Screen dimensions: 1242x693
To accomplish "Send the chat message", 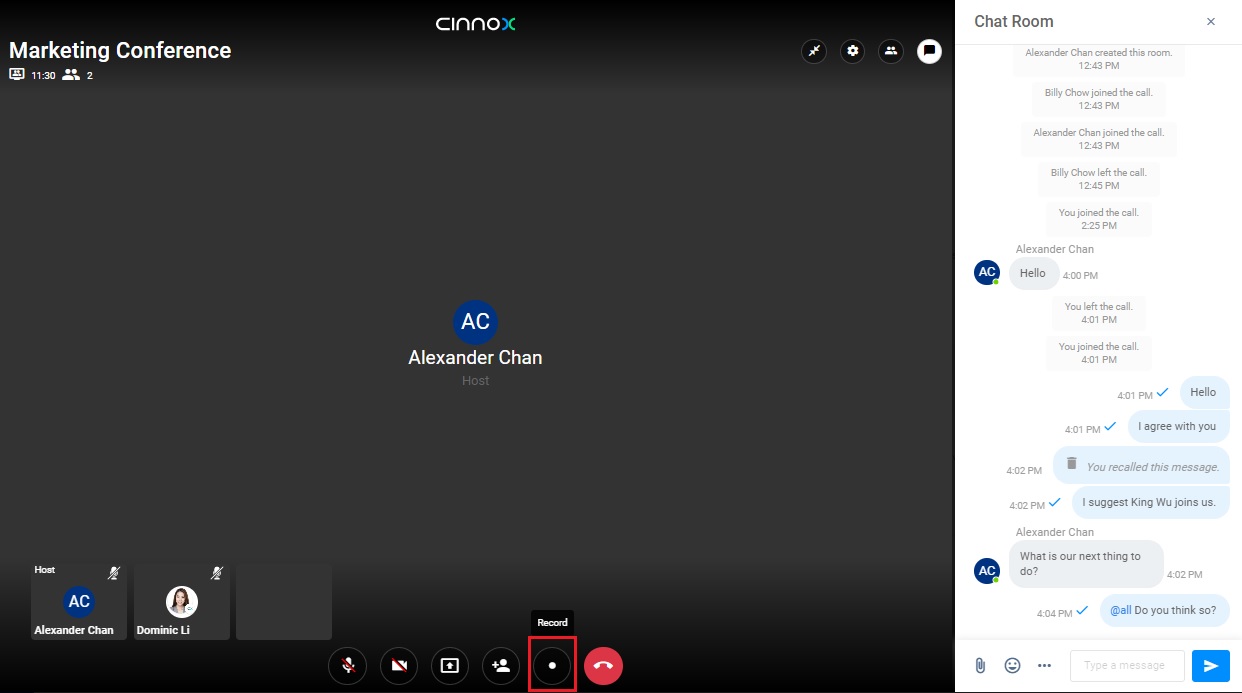I will [1211, 665].
